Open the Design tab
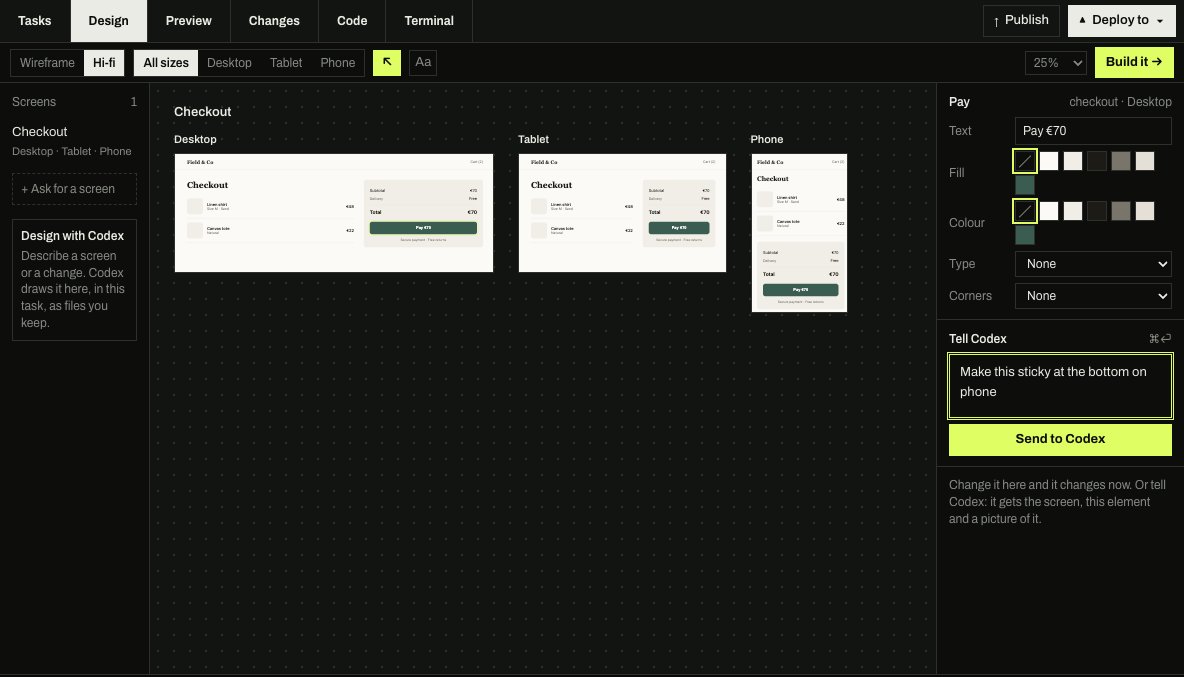Viewport: 1184px width, 677px height. tap(109, 20)
